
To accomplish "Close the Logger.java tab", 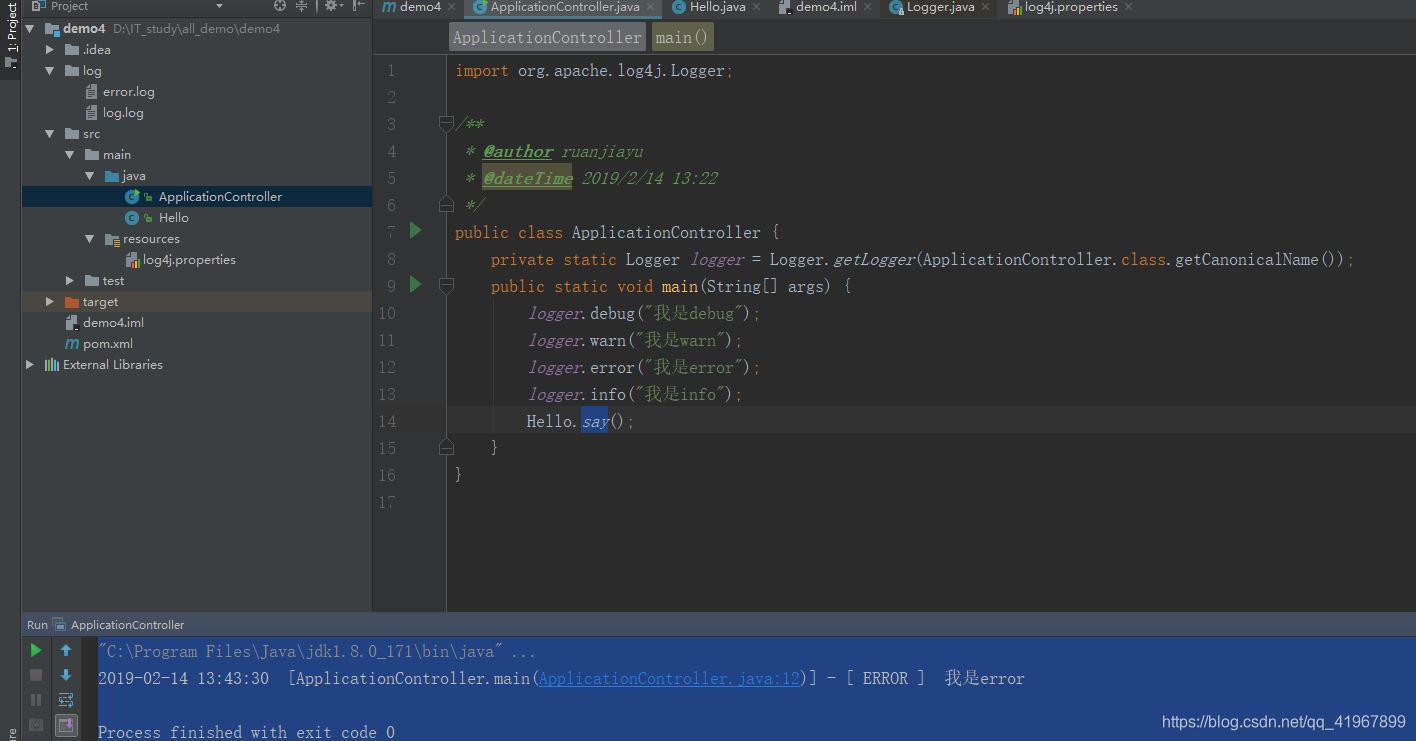I will tap(986, 7).
